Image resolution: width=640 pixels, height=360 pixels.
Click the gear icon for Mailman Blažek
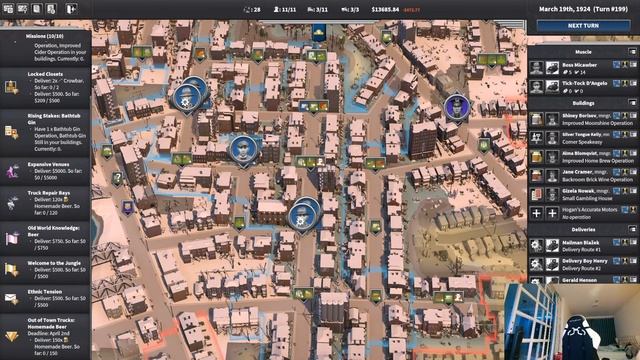point(536,246)
